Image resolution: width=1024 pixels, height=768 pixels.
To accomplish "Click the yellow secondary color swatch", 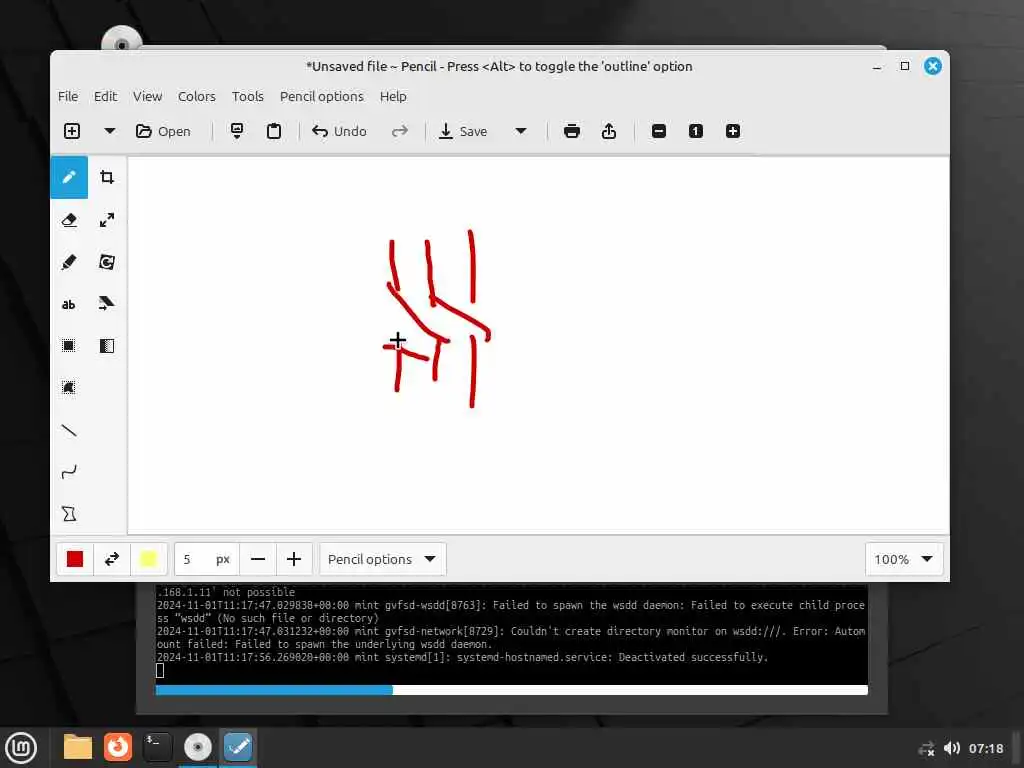I will (148, 559).
